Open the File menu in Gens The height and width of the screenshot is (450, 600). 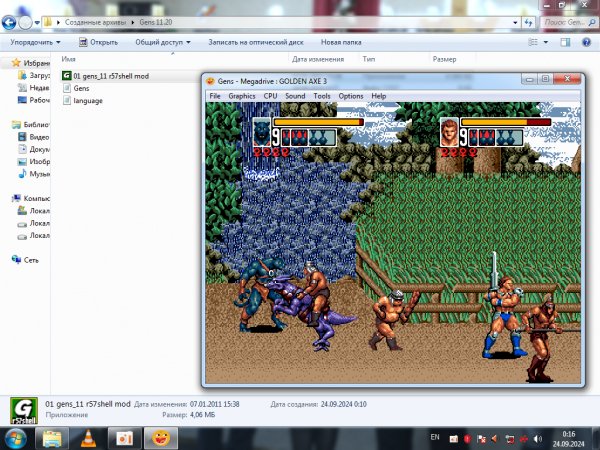coord(215,96)
